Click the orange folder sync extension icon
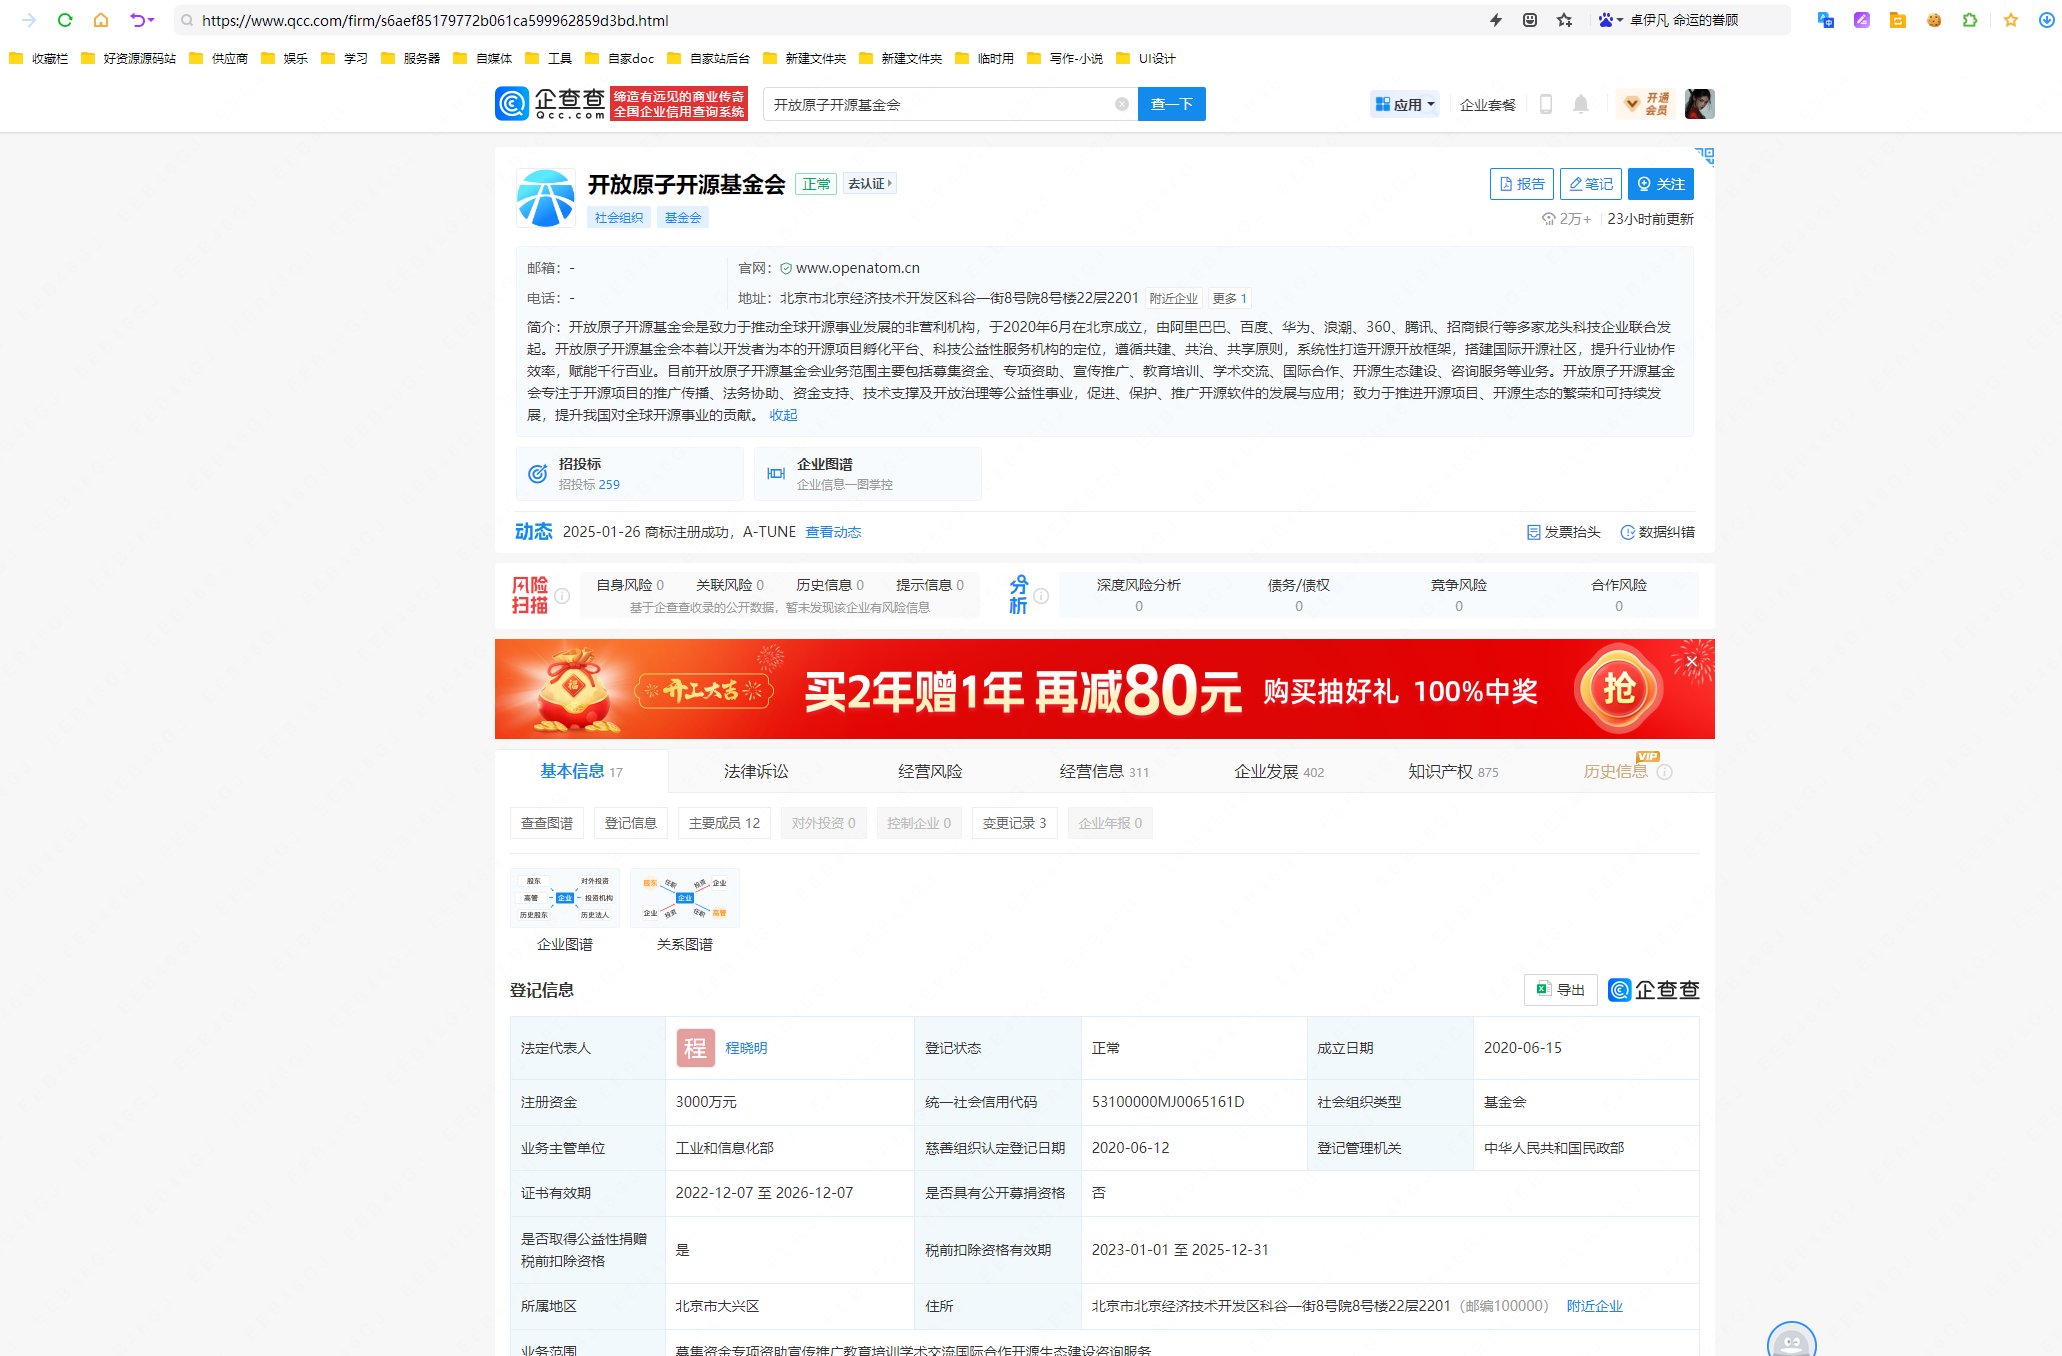The width and height of the screenshot is (2062, 1356). (1898, 20)
